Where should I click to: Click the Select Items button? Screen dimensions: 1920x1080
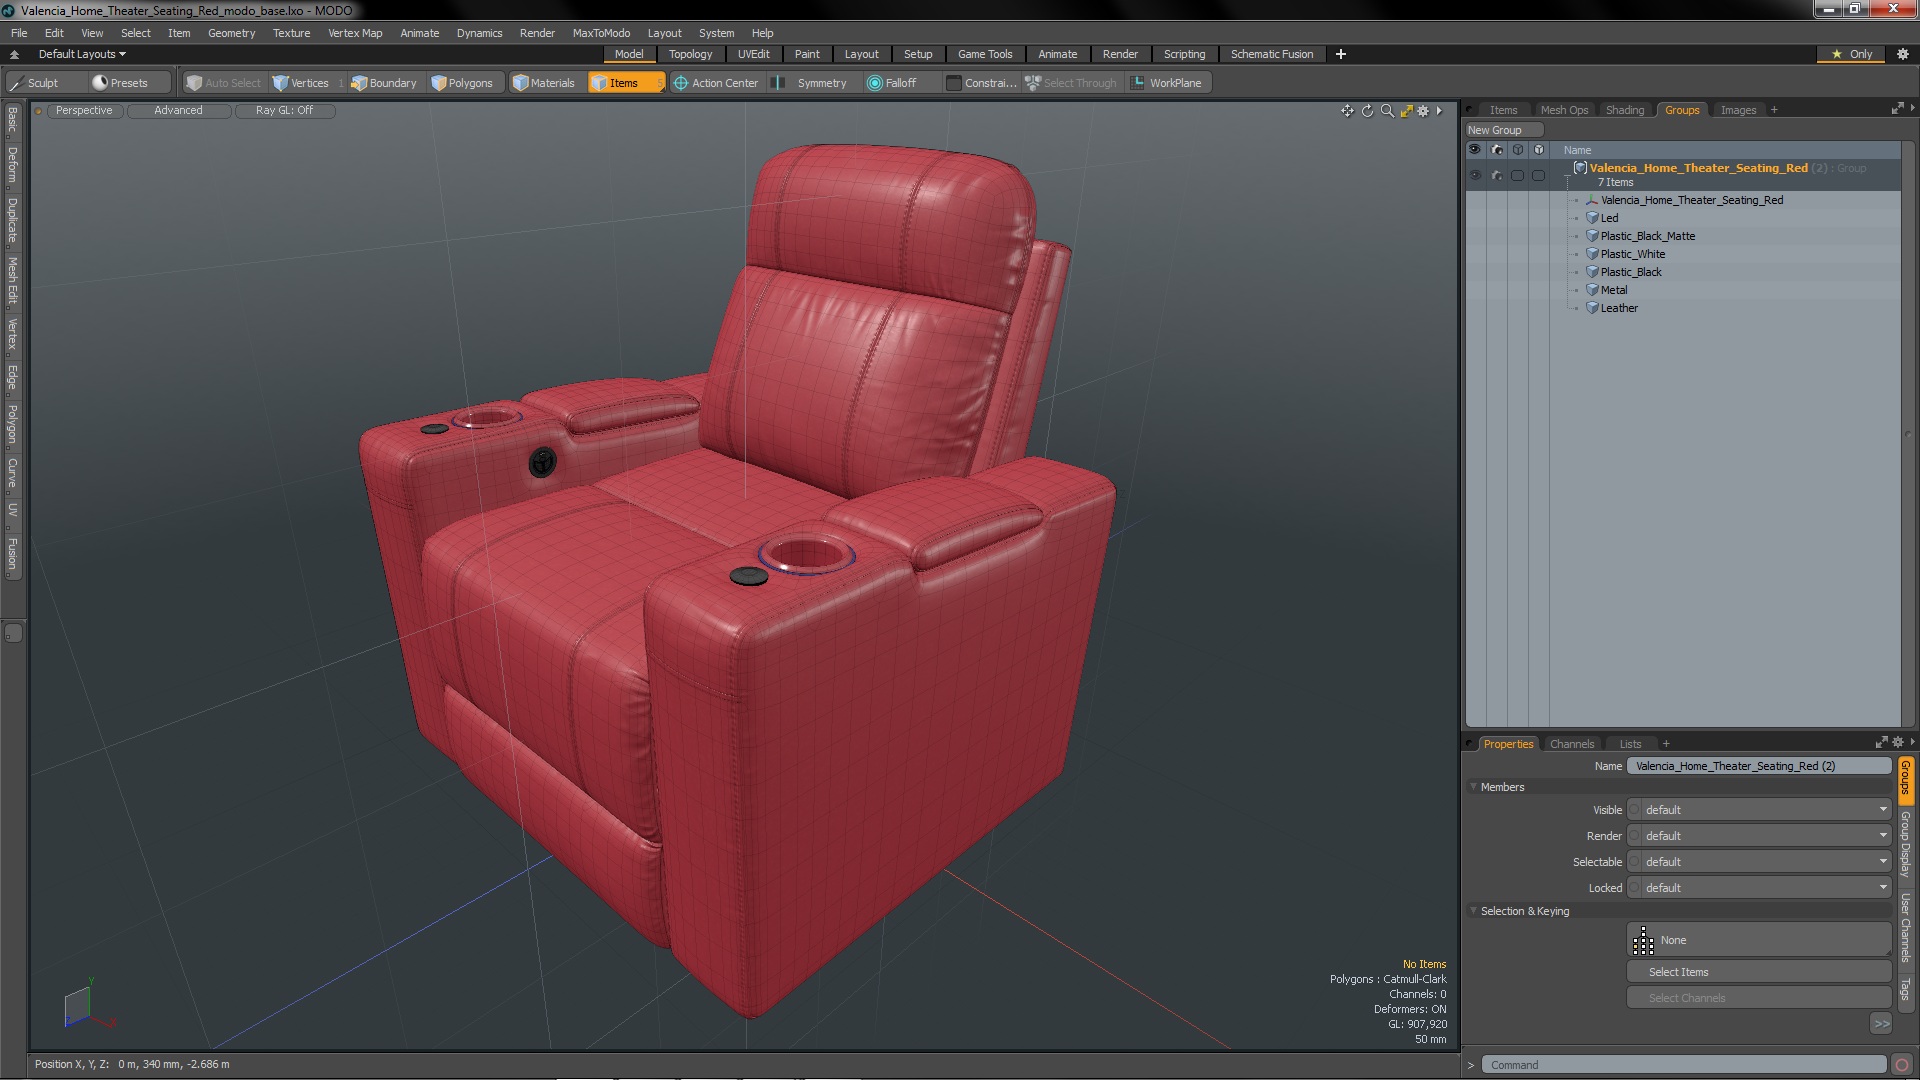tap(1758, 972)
